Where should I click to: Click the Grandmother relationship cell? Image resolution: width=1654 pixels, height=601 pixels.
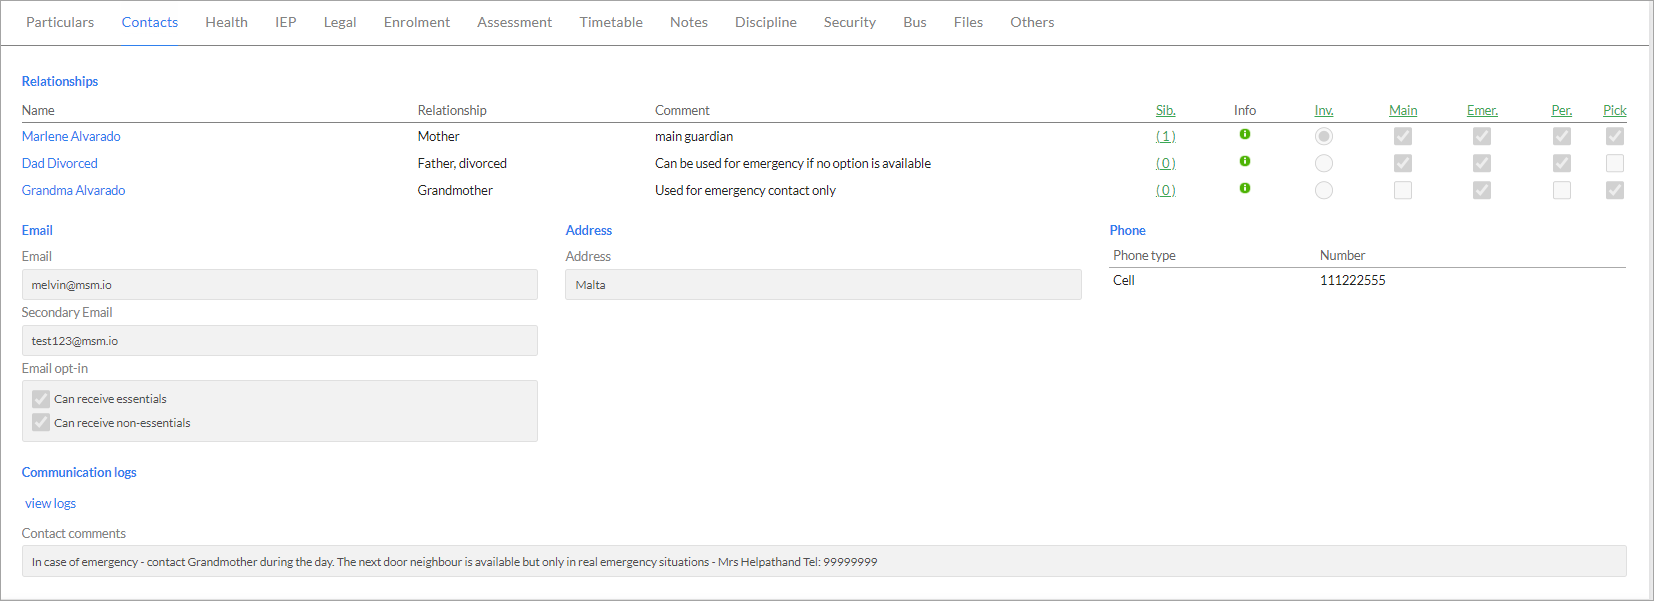coord(455,190)
